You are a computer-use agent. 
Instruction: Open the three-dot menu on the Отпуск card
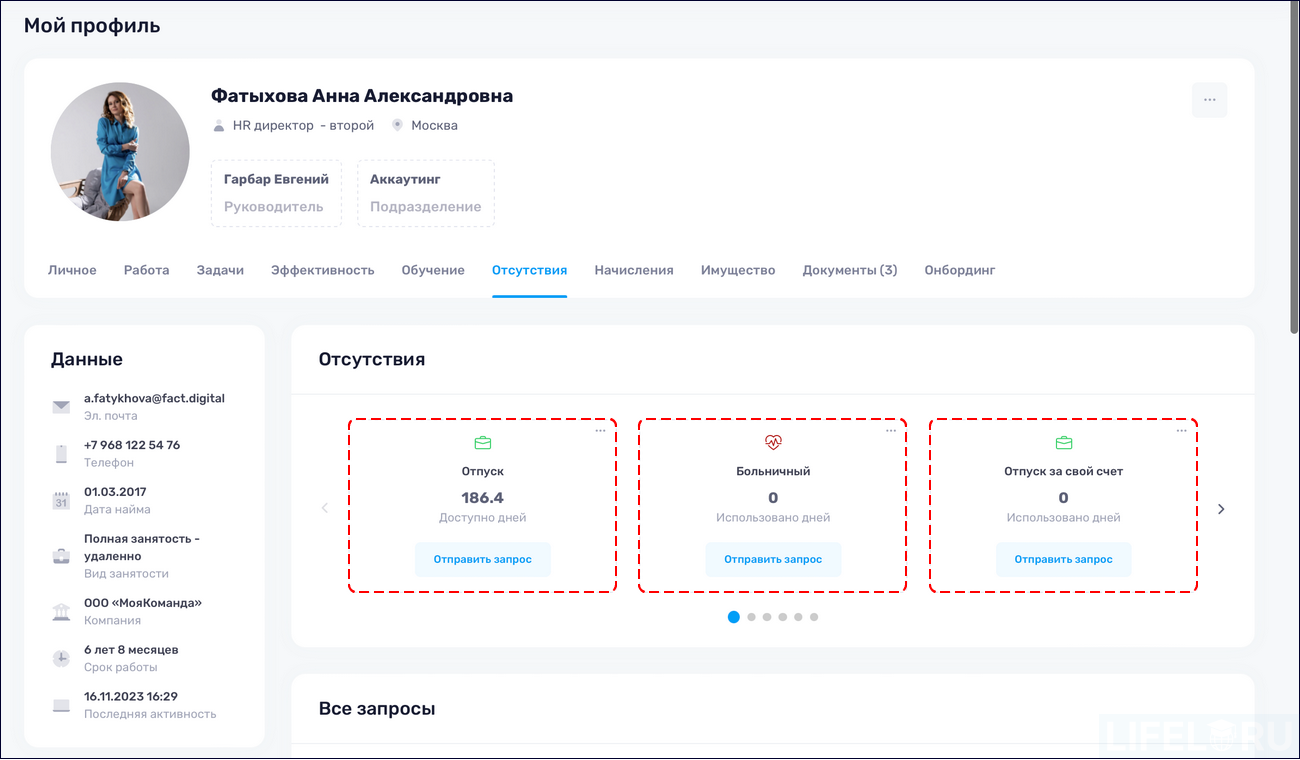coord(600,428)
